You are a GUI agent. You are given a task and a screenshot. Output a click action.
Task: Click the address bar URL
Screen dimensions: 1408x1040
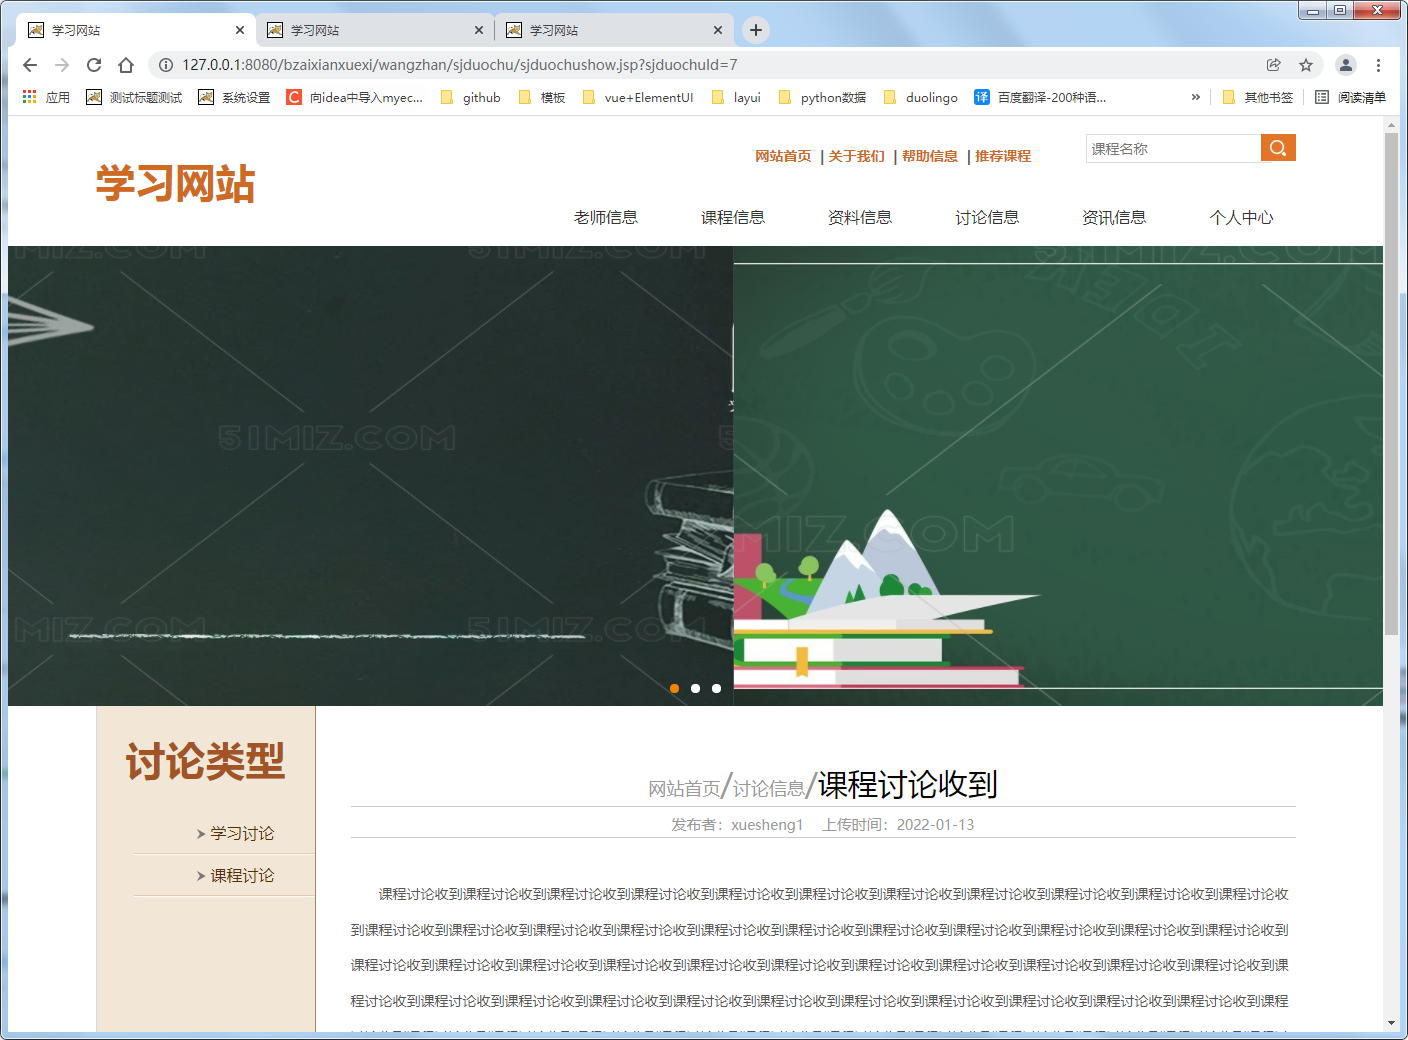pyautogui.click(x=460, y=65)
